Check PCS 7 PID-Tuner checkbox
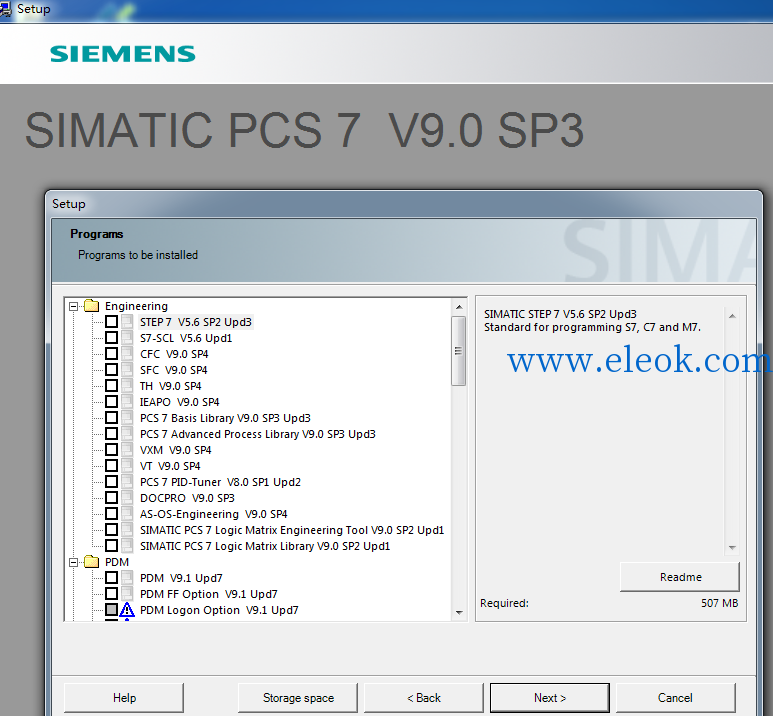 point(111,482)
